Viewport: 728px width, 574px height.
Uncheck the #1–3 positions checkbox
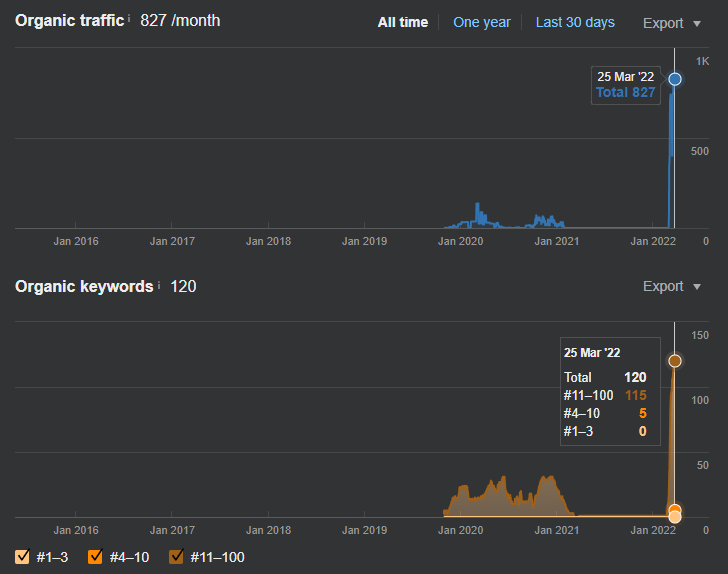coord(22,556)
